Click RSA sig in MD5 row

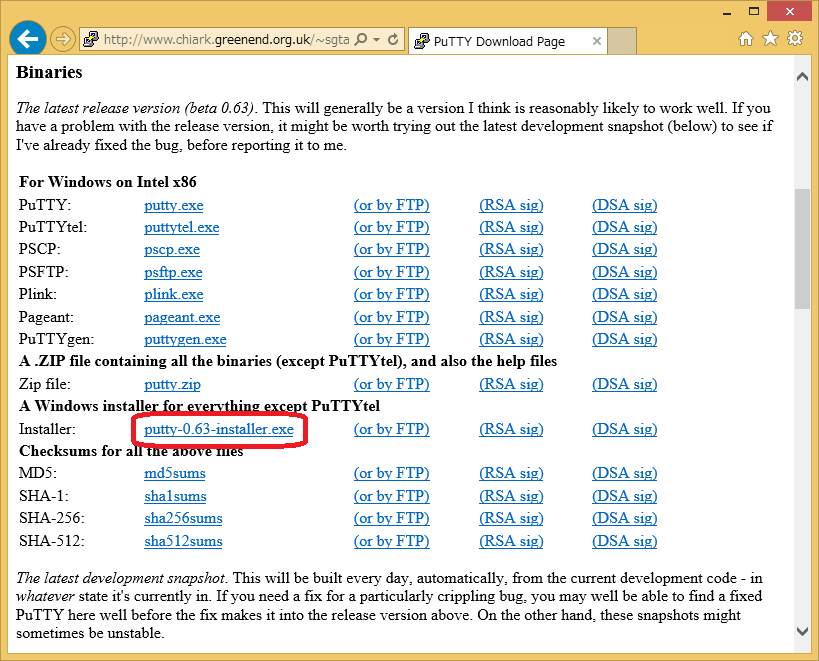[511, 474]
